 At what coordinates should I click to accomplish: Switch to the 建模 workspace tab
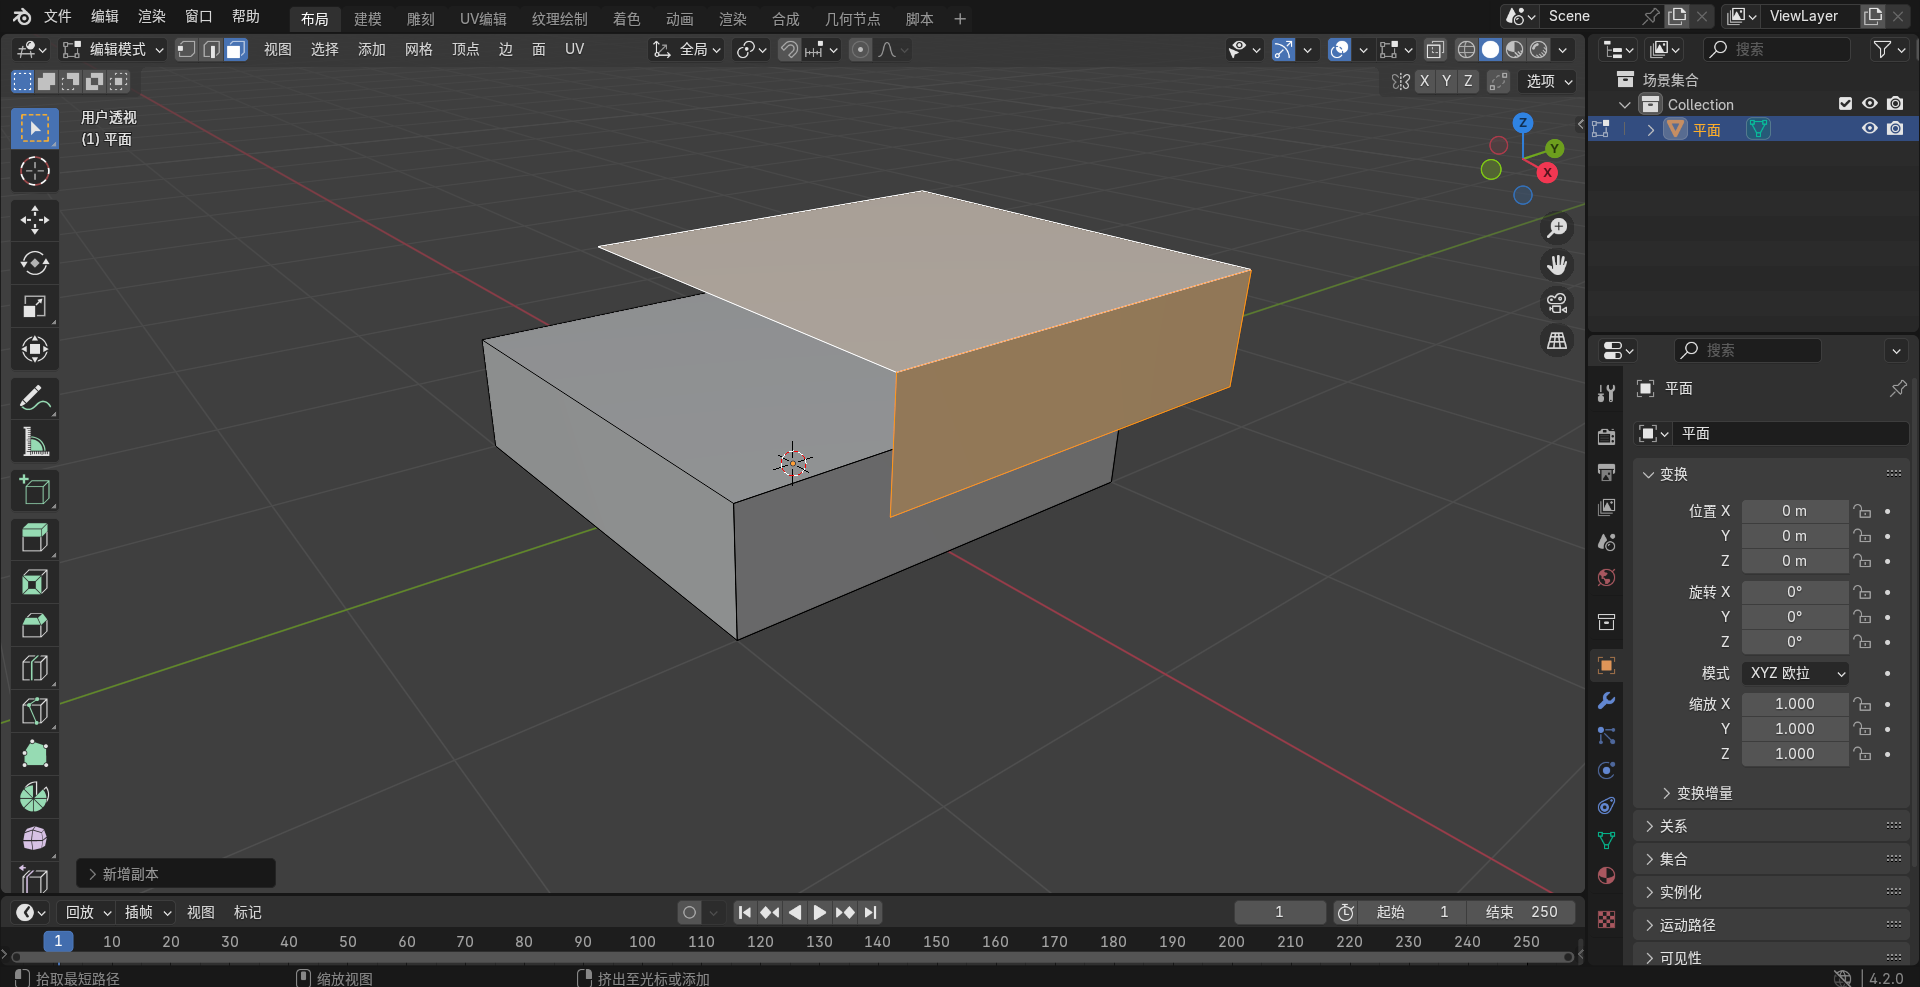pos(368,19)
